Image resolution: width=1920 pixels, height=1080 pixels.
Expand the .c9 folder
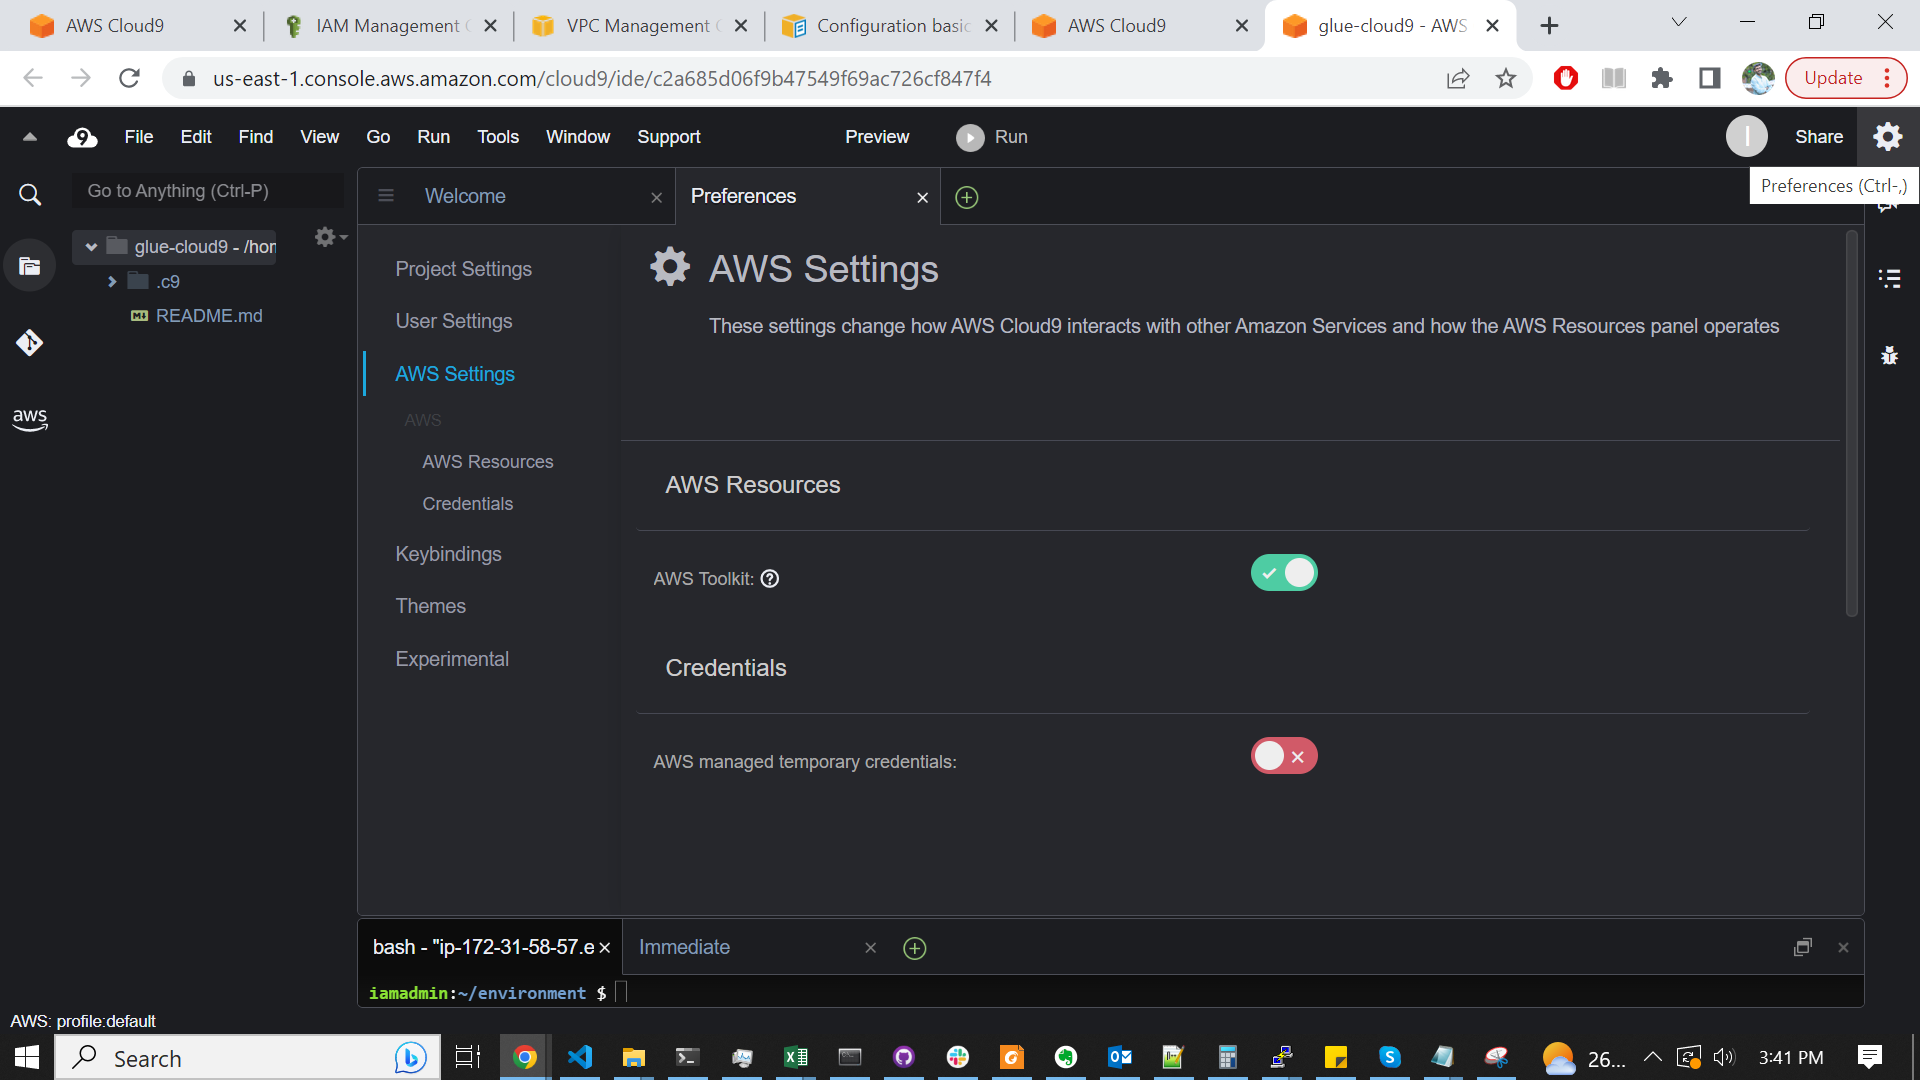pos(112,282)
